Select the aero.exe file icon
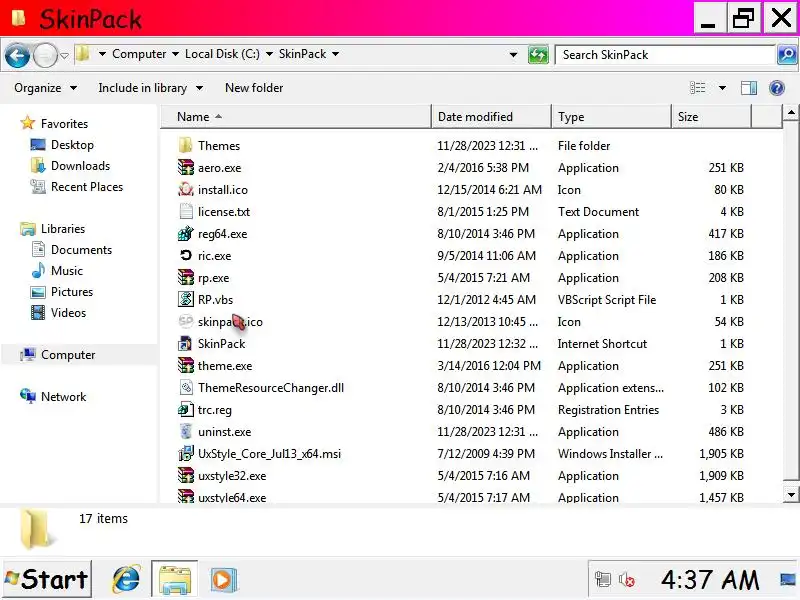This screenshot has width=800, height=600. 186,167
